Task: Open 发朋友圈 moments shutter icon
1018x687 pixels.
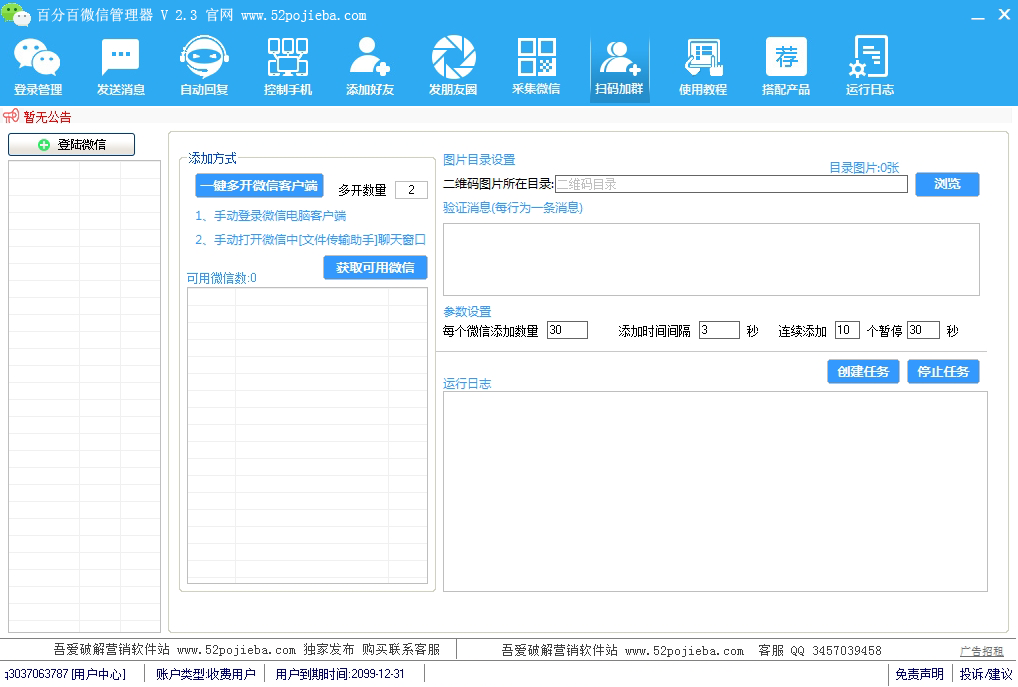Action: [453, 67]
